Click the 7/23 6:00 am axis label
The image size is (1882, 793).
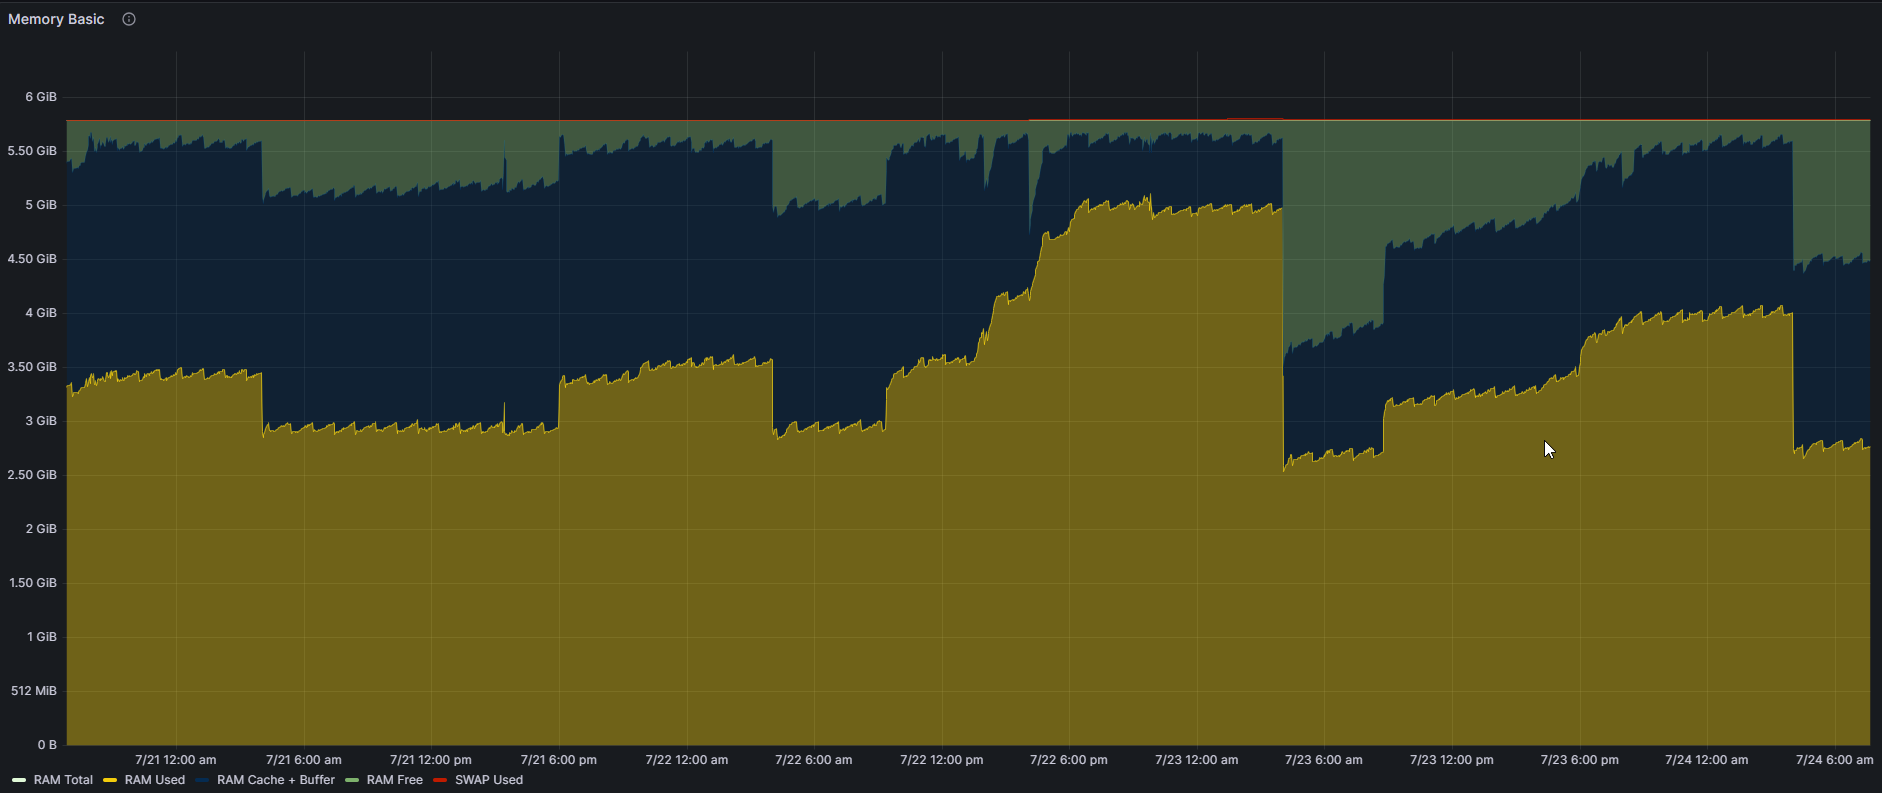[x=1324, y=760]
